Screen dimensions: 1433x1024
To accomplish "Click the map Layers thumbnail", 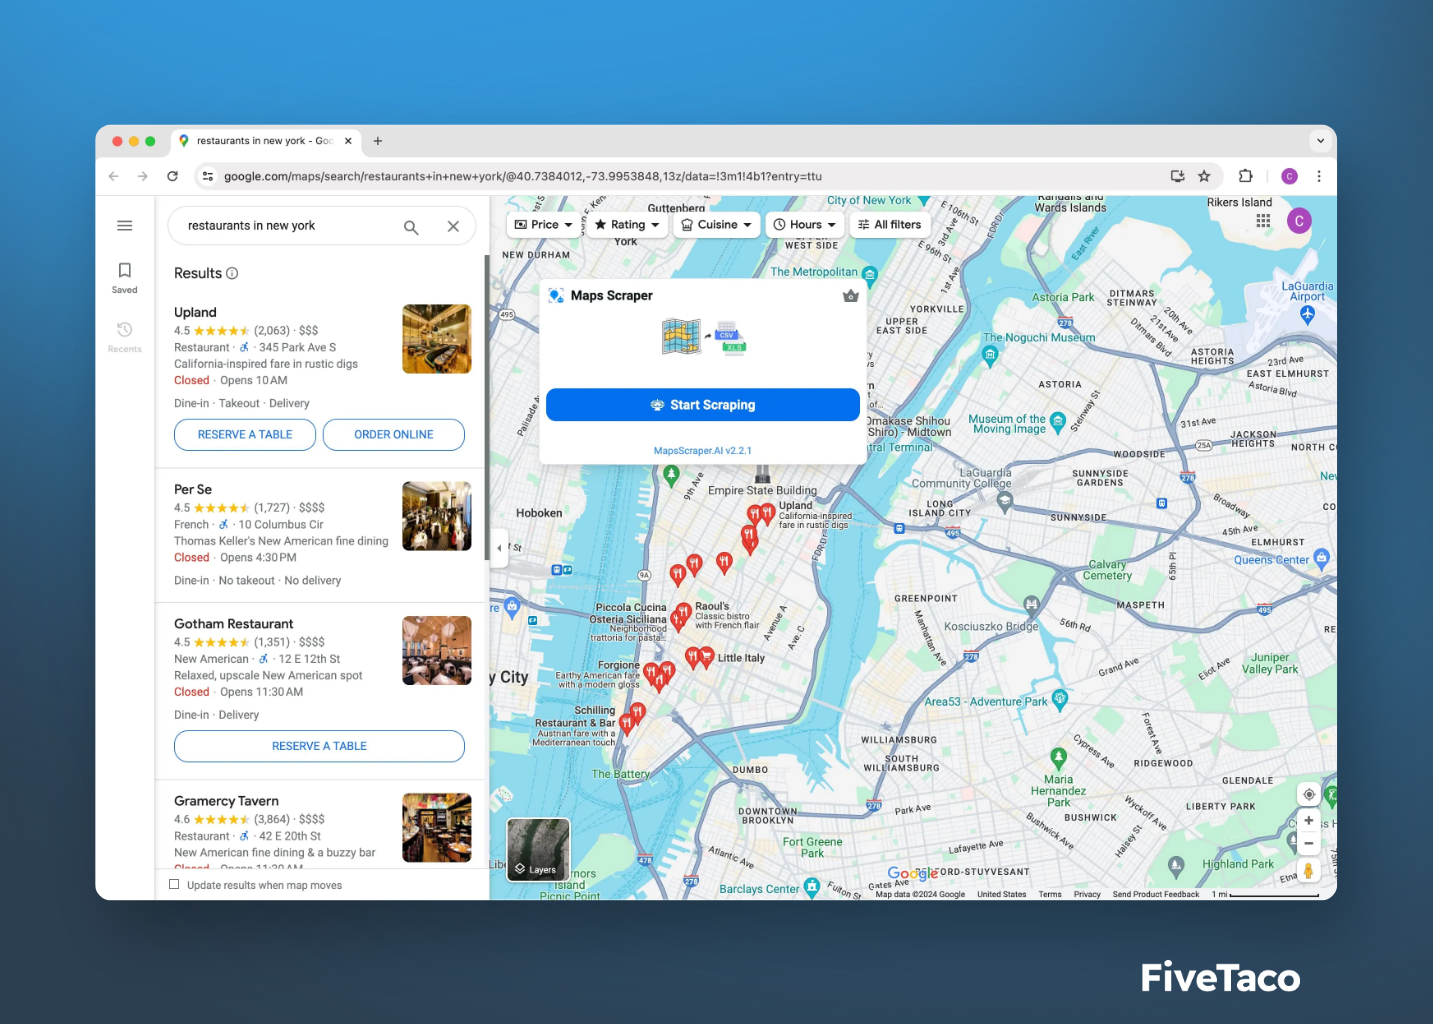I will click(x=538, y=850).
